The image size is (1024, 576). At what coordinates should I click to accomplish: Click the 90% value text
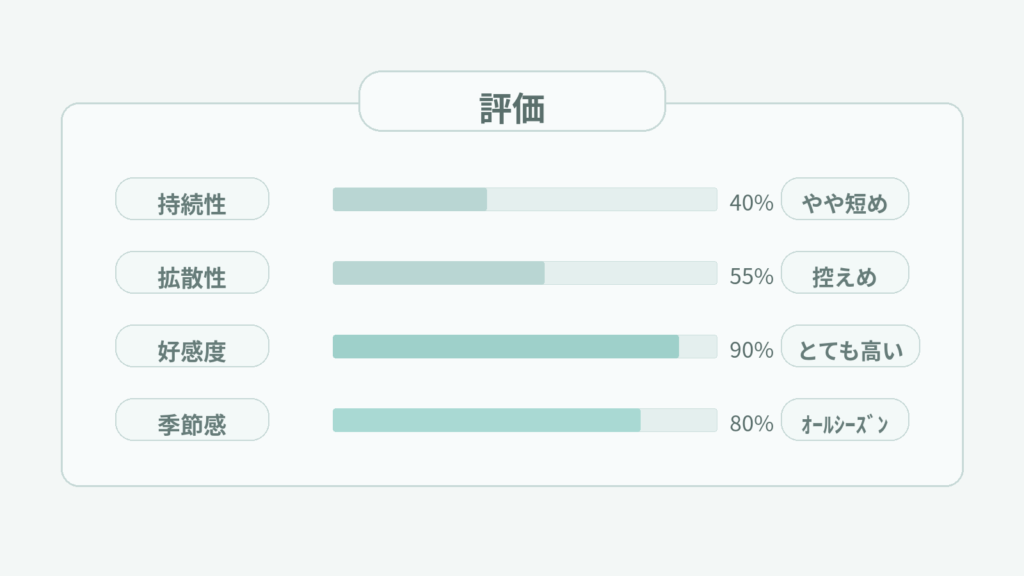click(751, 350)
